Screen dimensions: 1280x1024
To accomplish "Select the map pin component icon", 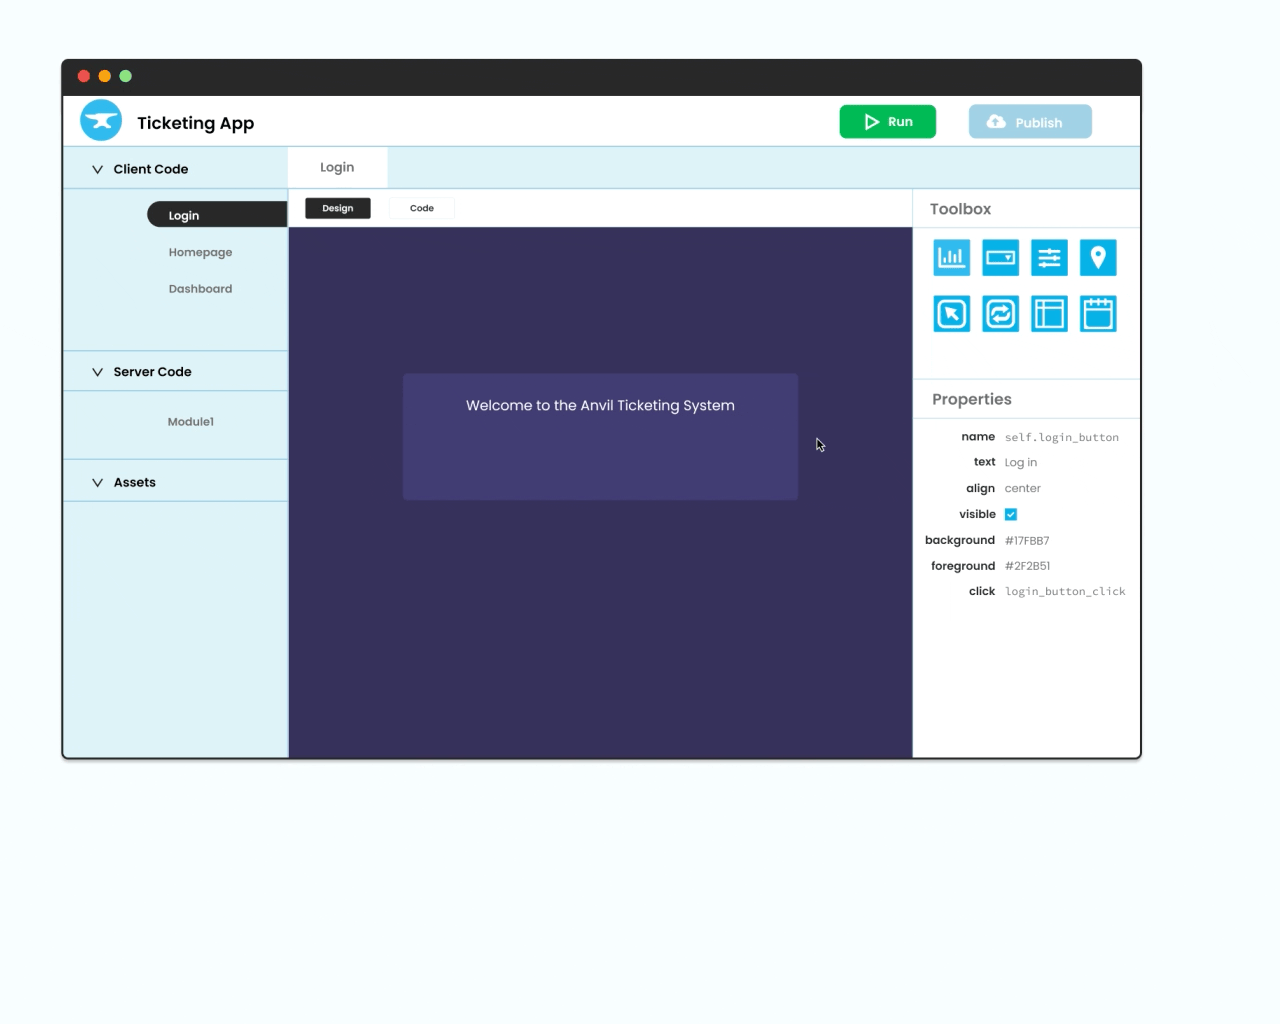I will [x=1098, y=258].
